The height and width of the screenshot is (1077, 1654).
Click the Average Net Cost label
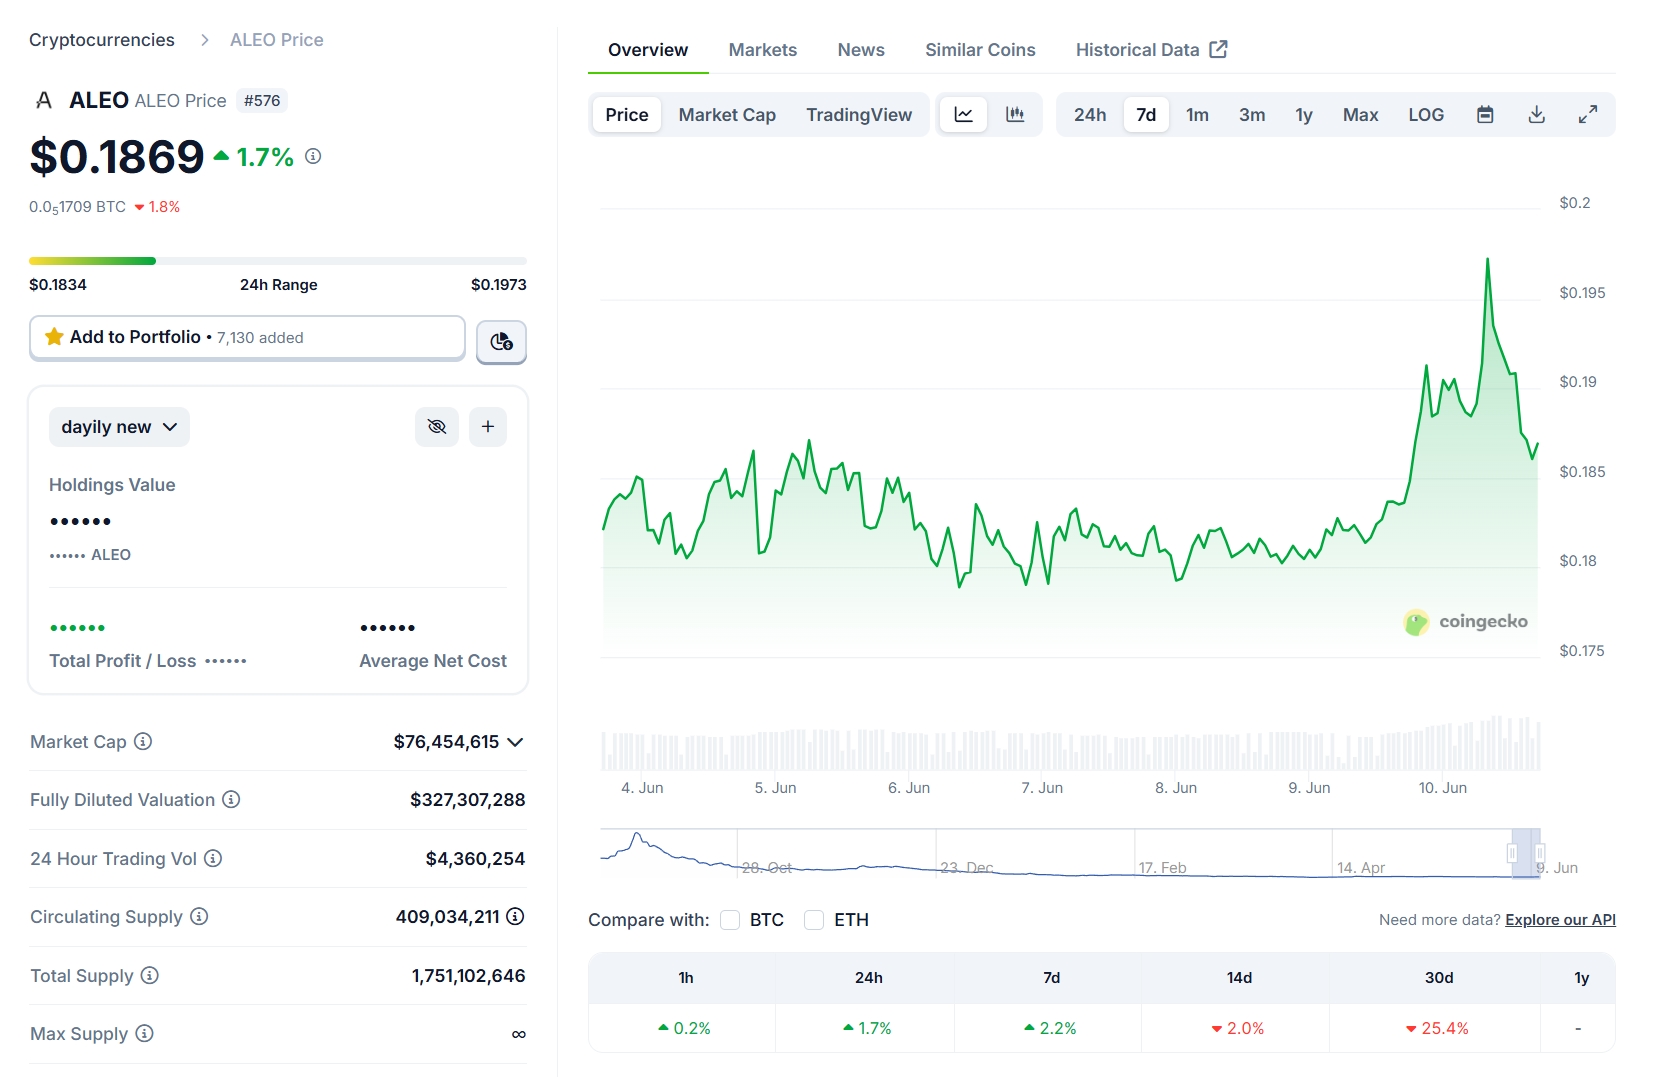pos(433,661)
